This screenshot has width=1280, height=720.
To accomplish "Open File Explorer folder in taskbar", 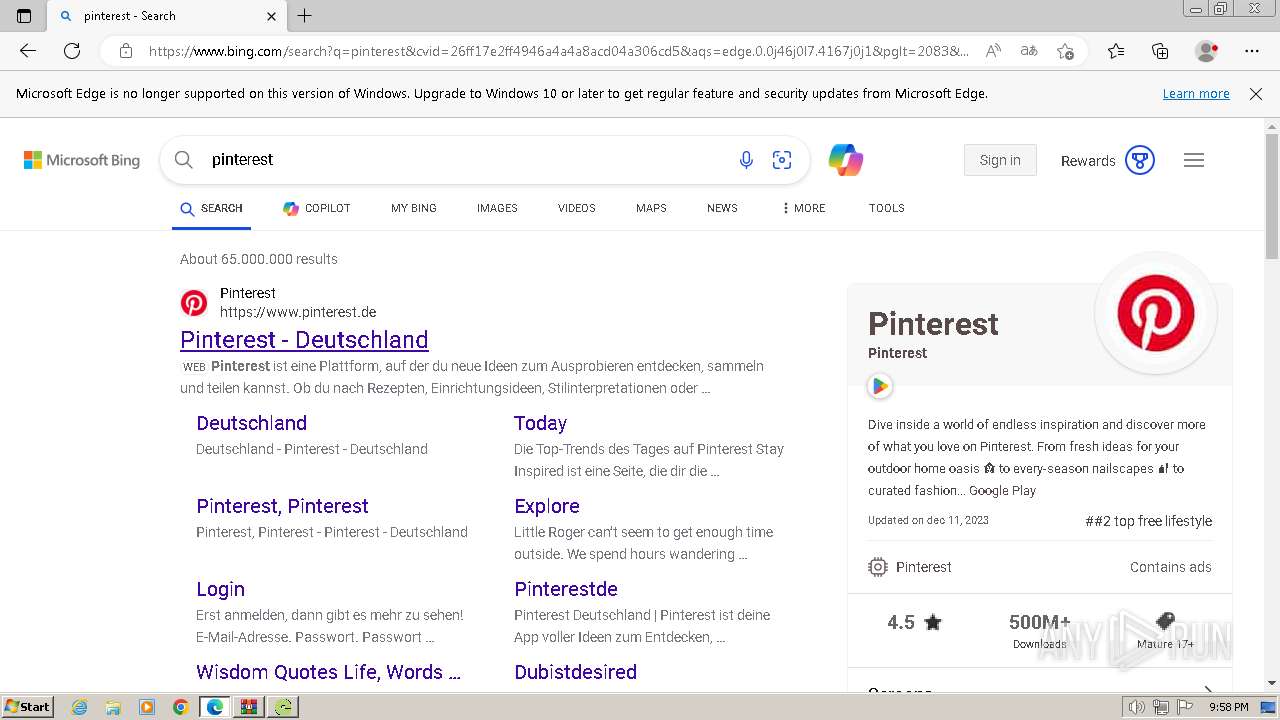I will point(113,707).
